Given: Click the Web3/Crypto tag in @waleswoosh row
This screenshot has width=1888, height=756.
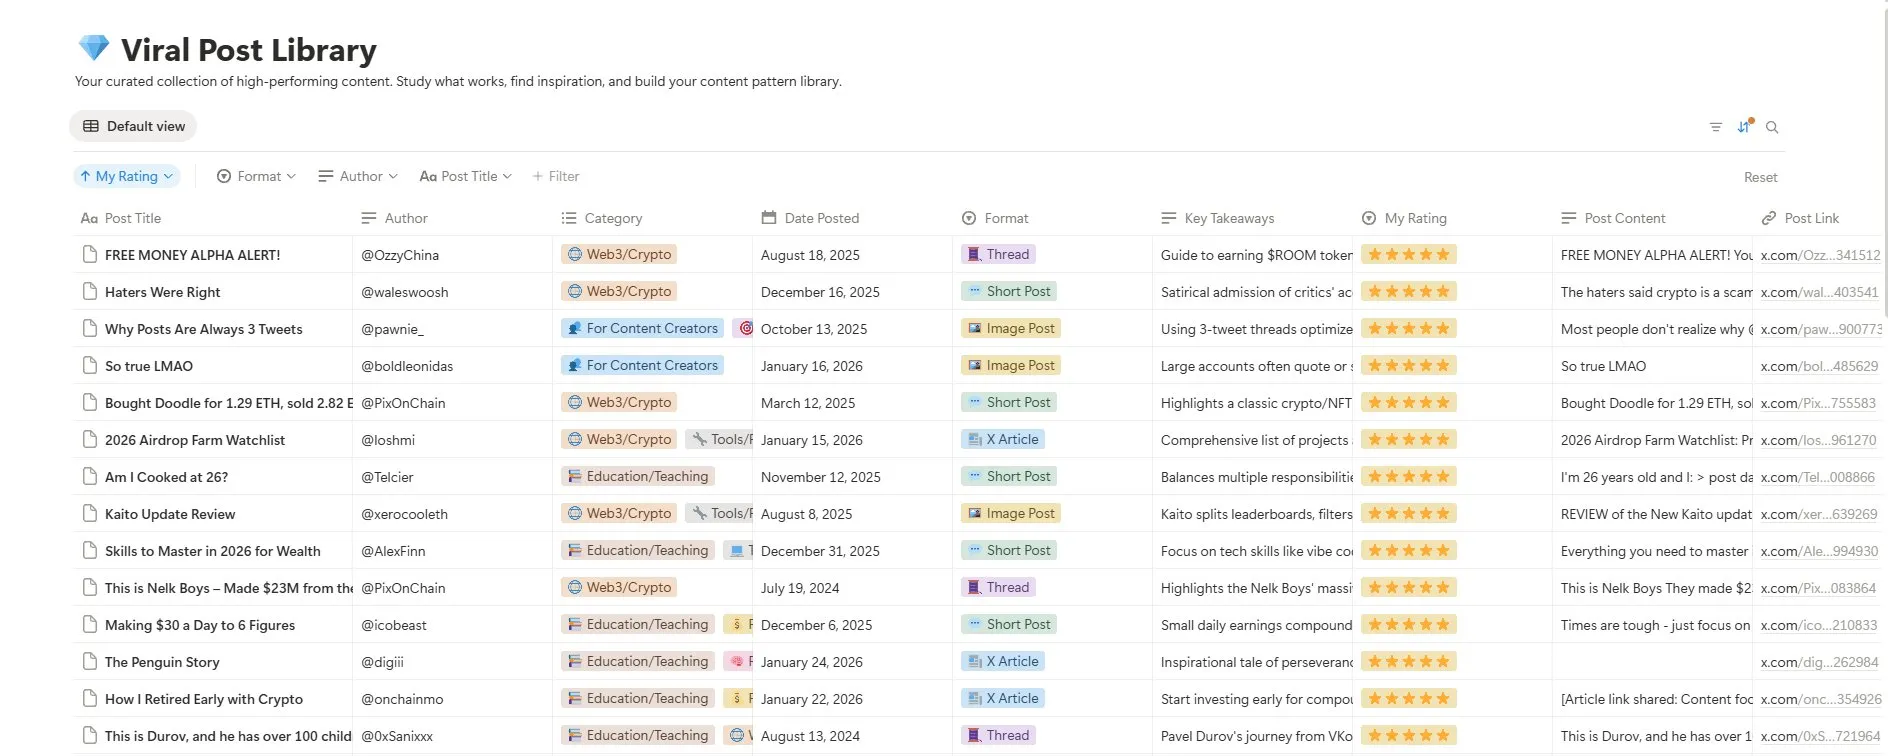Looking at the screenshot, I should point(619,291).
